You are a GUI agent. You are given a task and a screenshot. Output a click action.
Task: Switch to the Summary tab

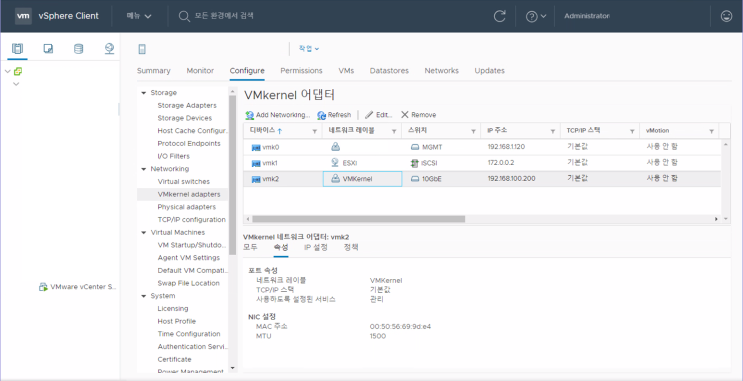(x=154, y=71)
